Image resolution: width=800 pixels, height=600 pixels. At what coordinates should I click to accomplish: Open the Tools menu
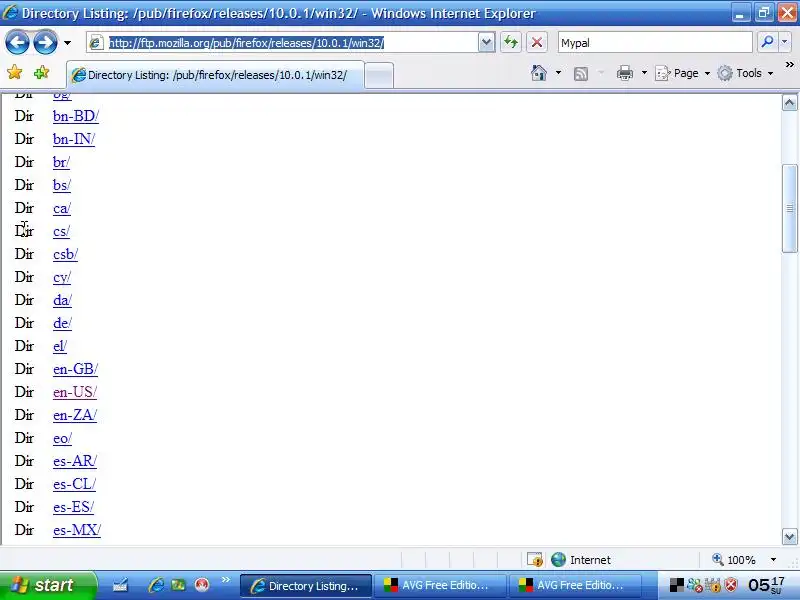[745, 73]
